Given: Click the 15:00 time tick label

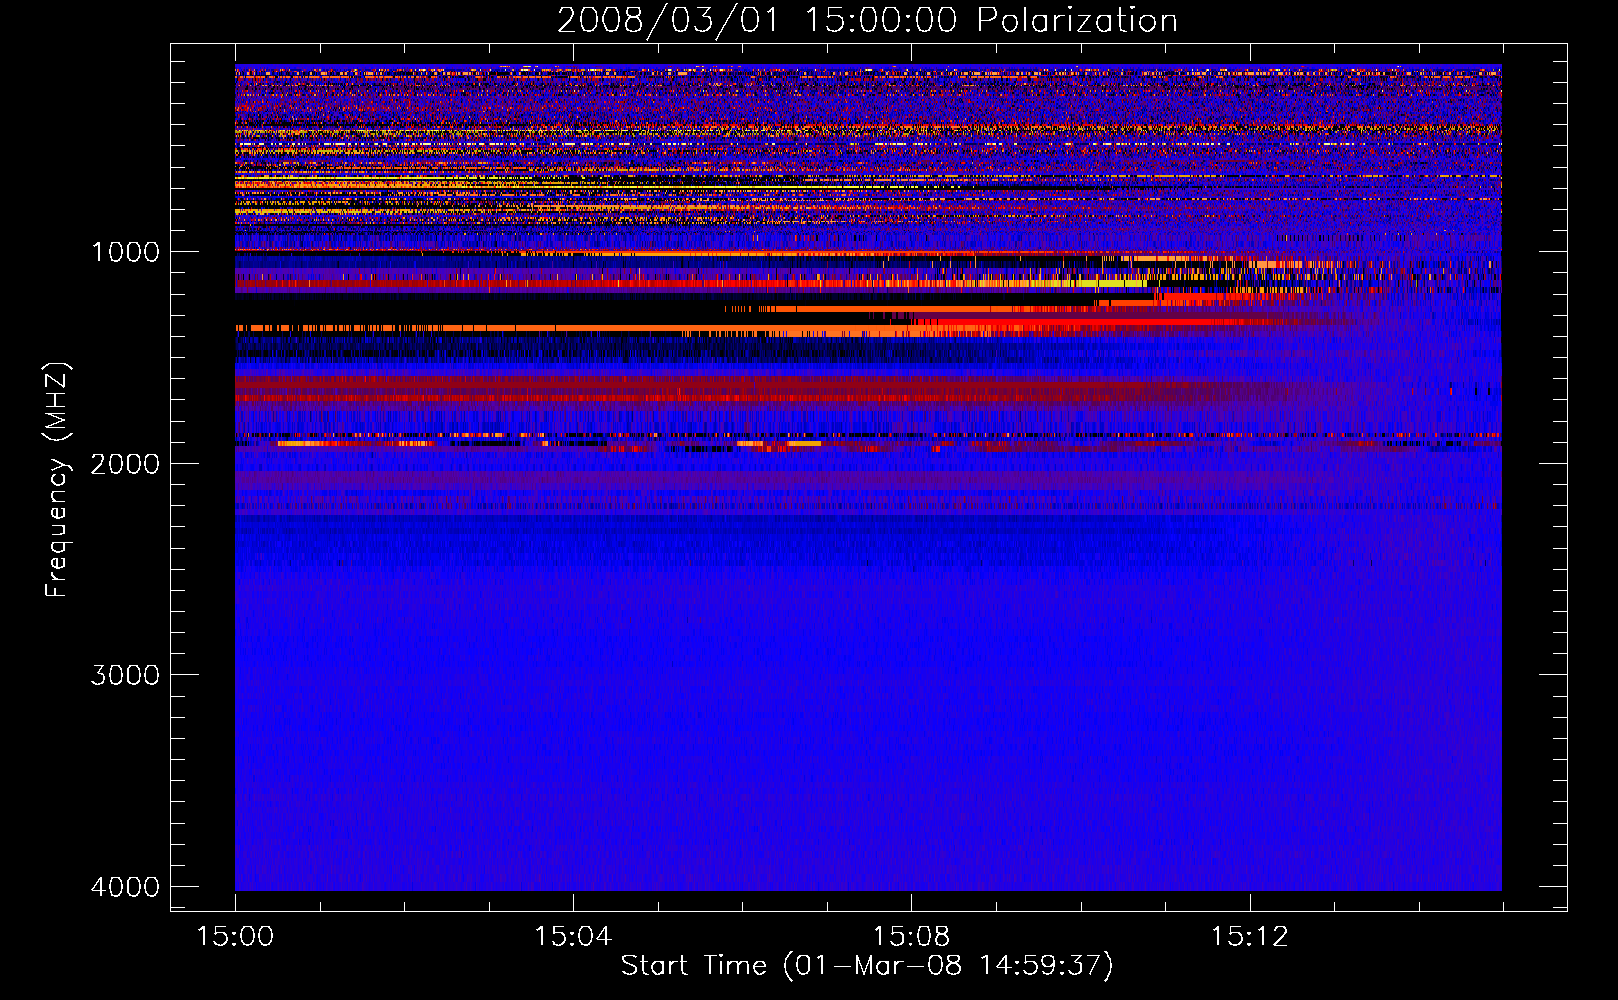Looking at the screenshot, I should pyautogui.click(x=235, y=937).
